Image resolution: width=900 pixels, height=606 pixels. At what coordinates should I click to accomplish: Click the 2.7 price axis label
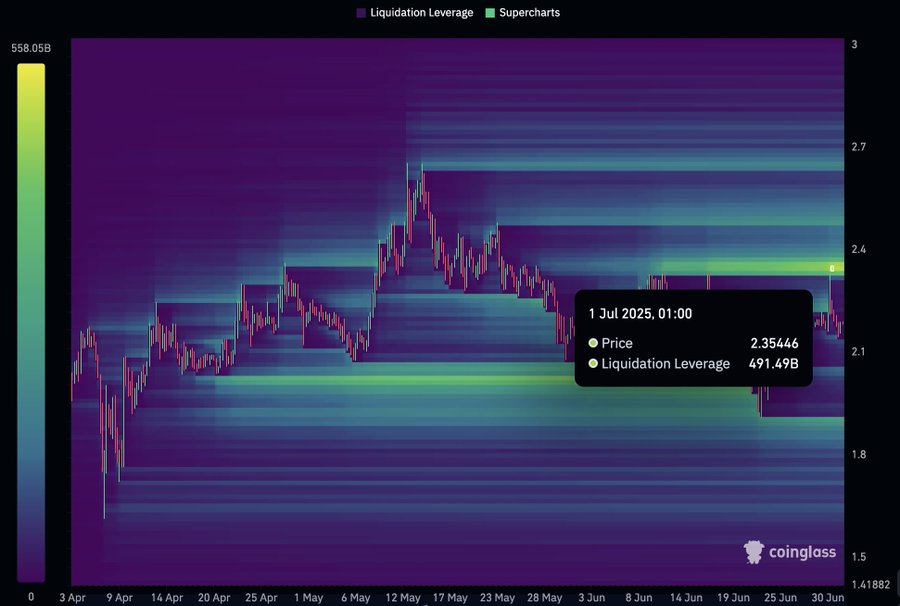pos(858,147)
